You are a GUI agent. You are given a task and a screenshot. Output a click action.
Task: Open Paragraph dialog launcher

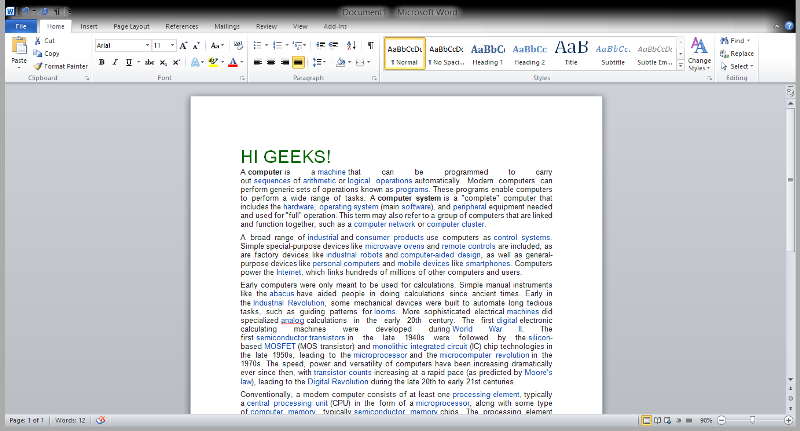[x=374, y=78]
